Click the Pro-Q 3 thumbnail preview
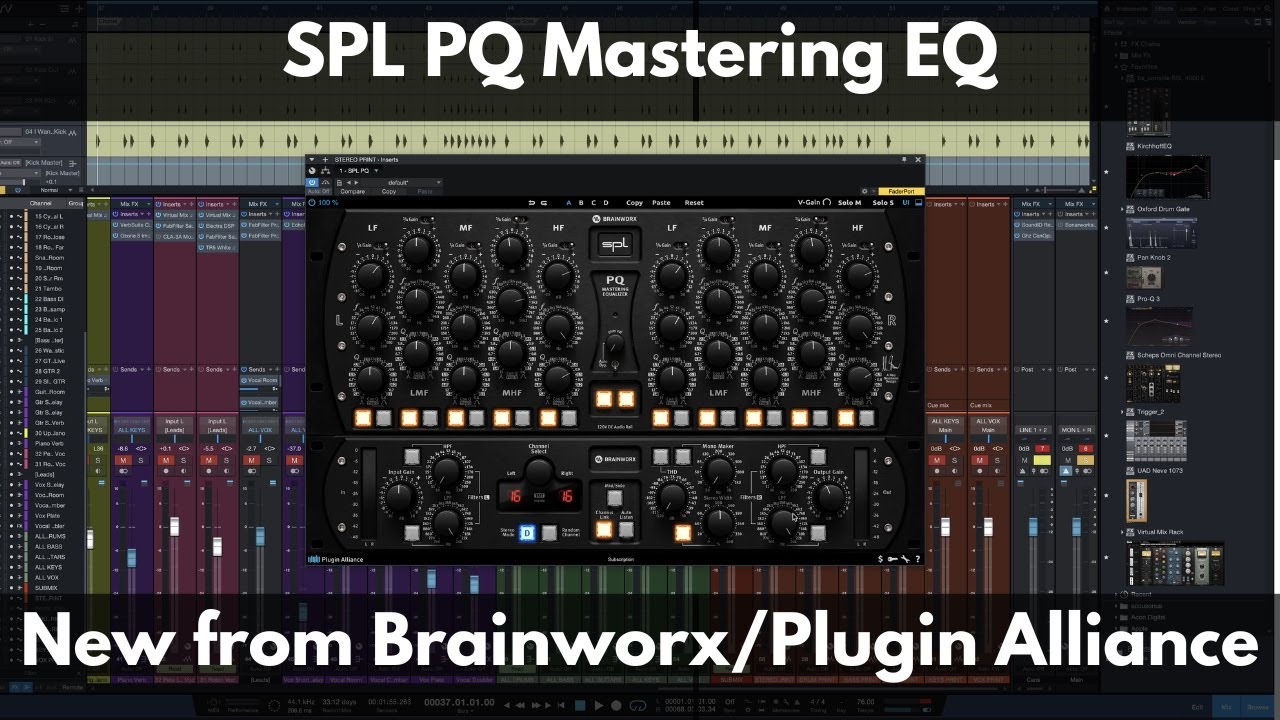Image resolution: width=1280 pixels, height=720 pixels. [1160, 327]
